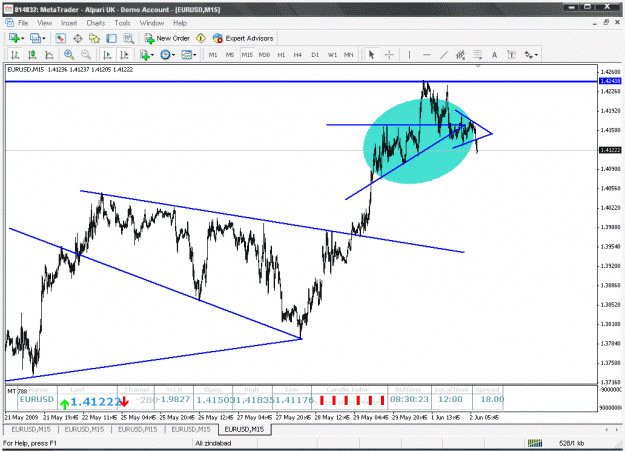The image size is (625, 451).
Task: Open the Data Window crosshair icon
Action: point(78,38)
